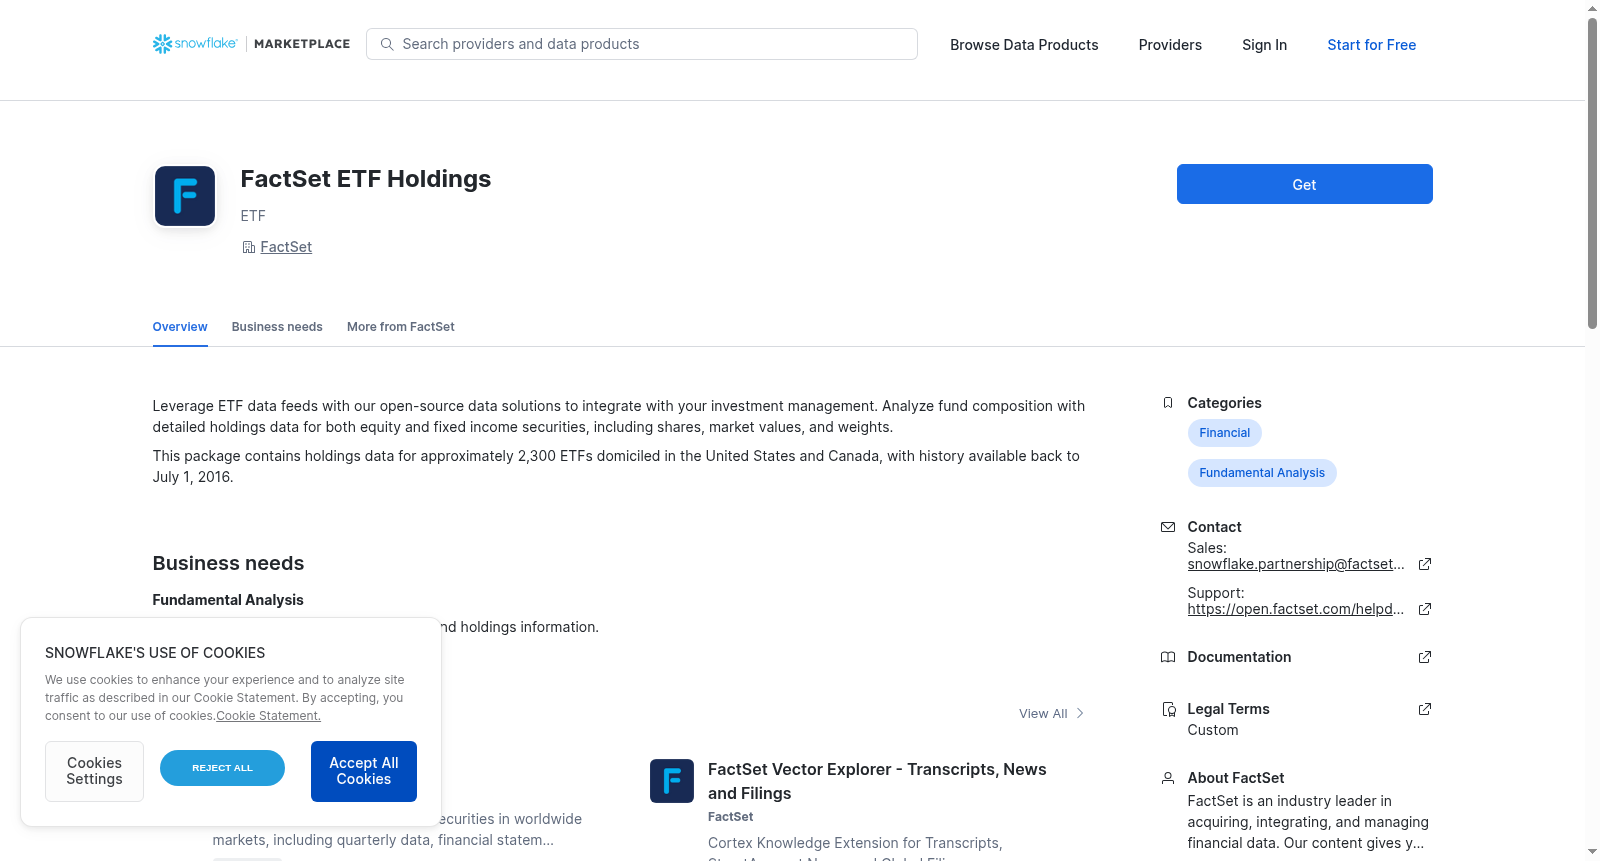Click REJECT ALL cookies button

click(x=222, y=768)
